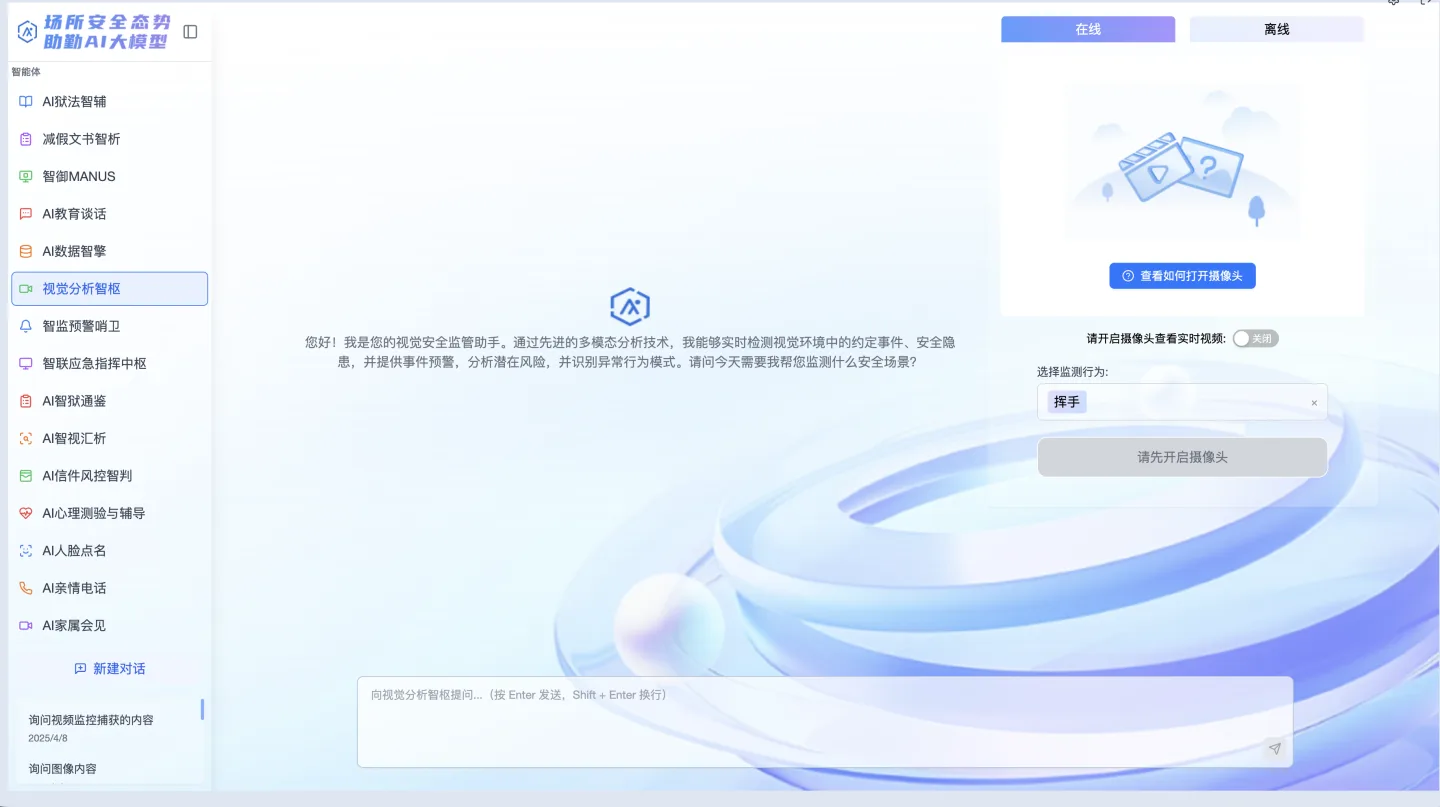
Task: Start a new chat with 新建对话
Action: [x=110, y=668]
